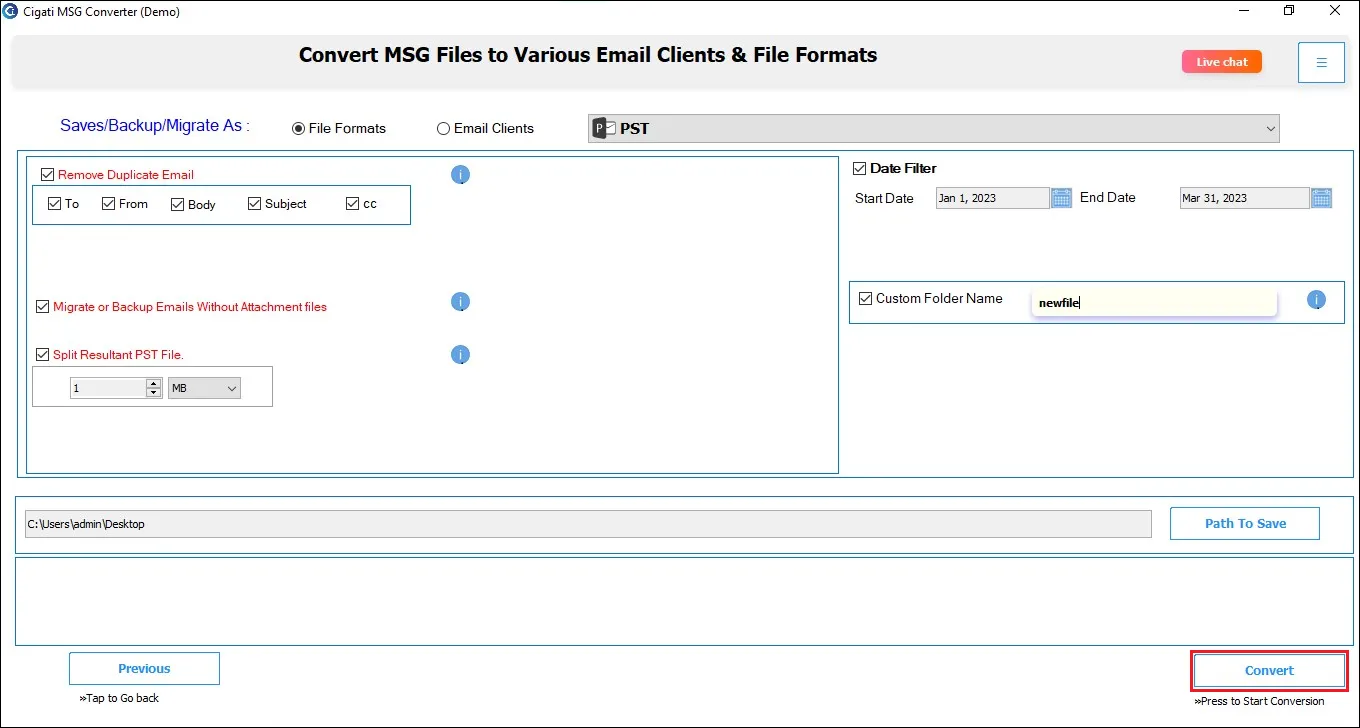Click the info icon for Without Attachment option
Screen dimensions: 1360x728
460,302
